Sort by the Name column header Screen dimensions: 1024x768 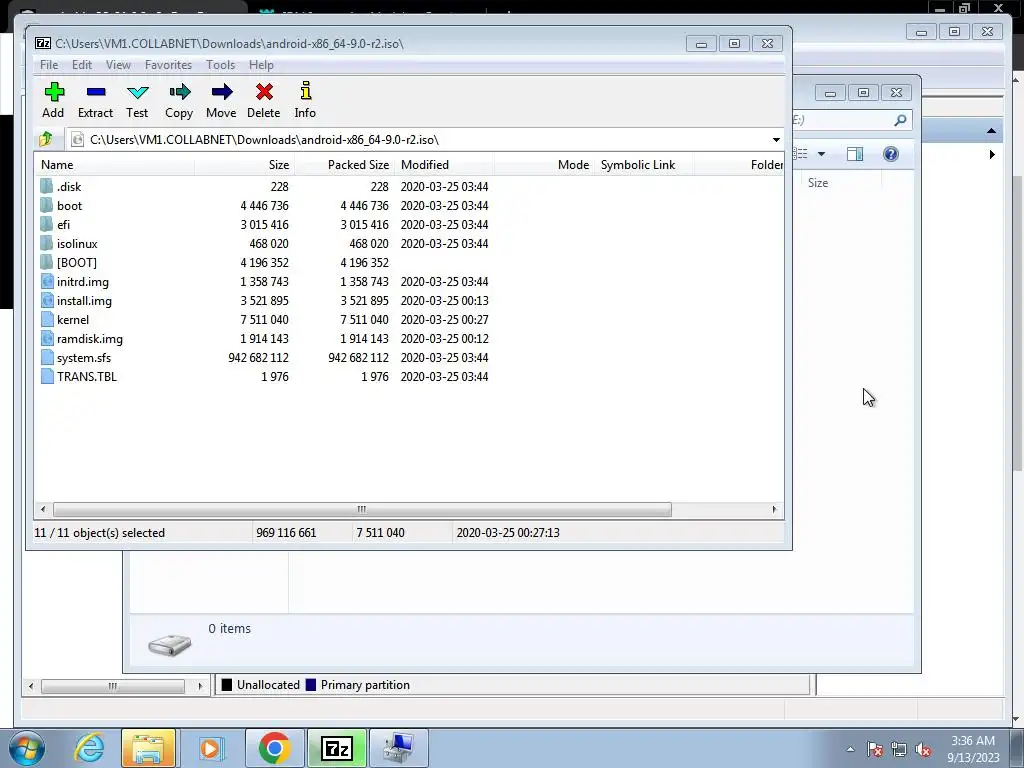[114, 165]
